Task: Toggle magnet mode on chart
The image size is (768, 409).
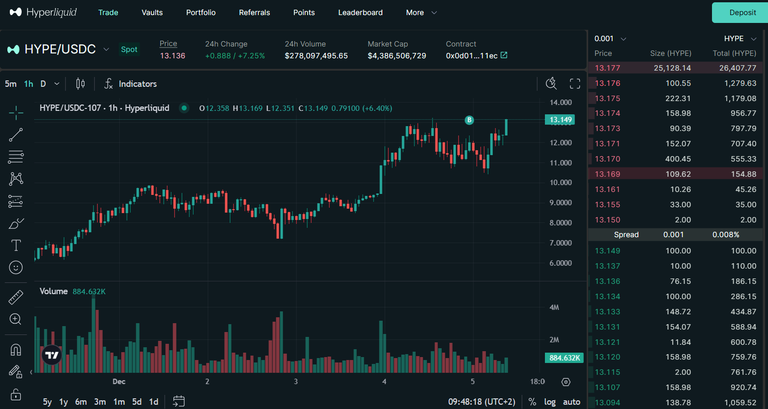Action: [x=16, y=350]
